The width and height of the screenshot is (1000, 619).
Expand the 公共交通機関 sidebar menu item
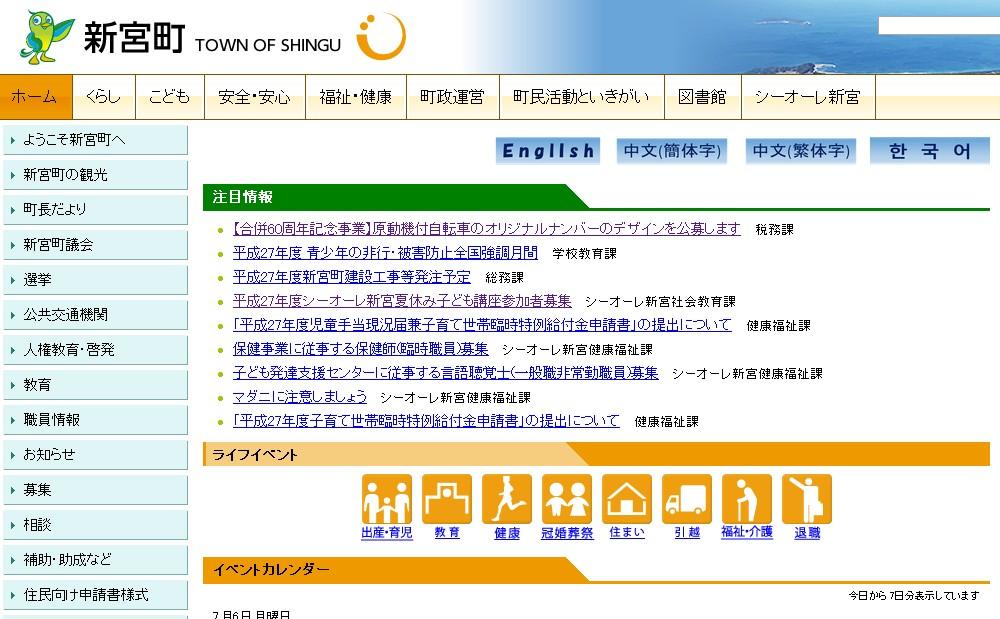94,315
